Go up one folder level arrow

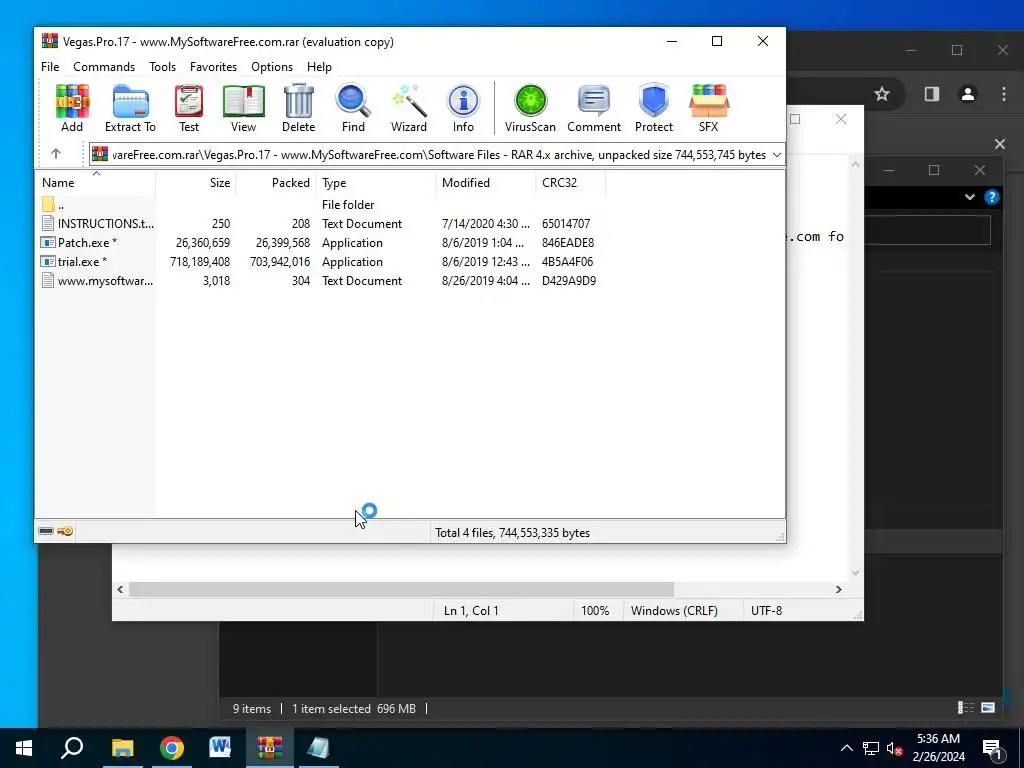(x=56, y=154)
